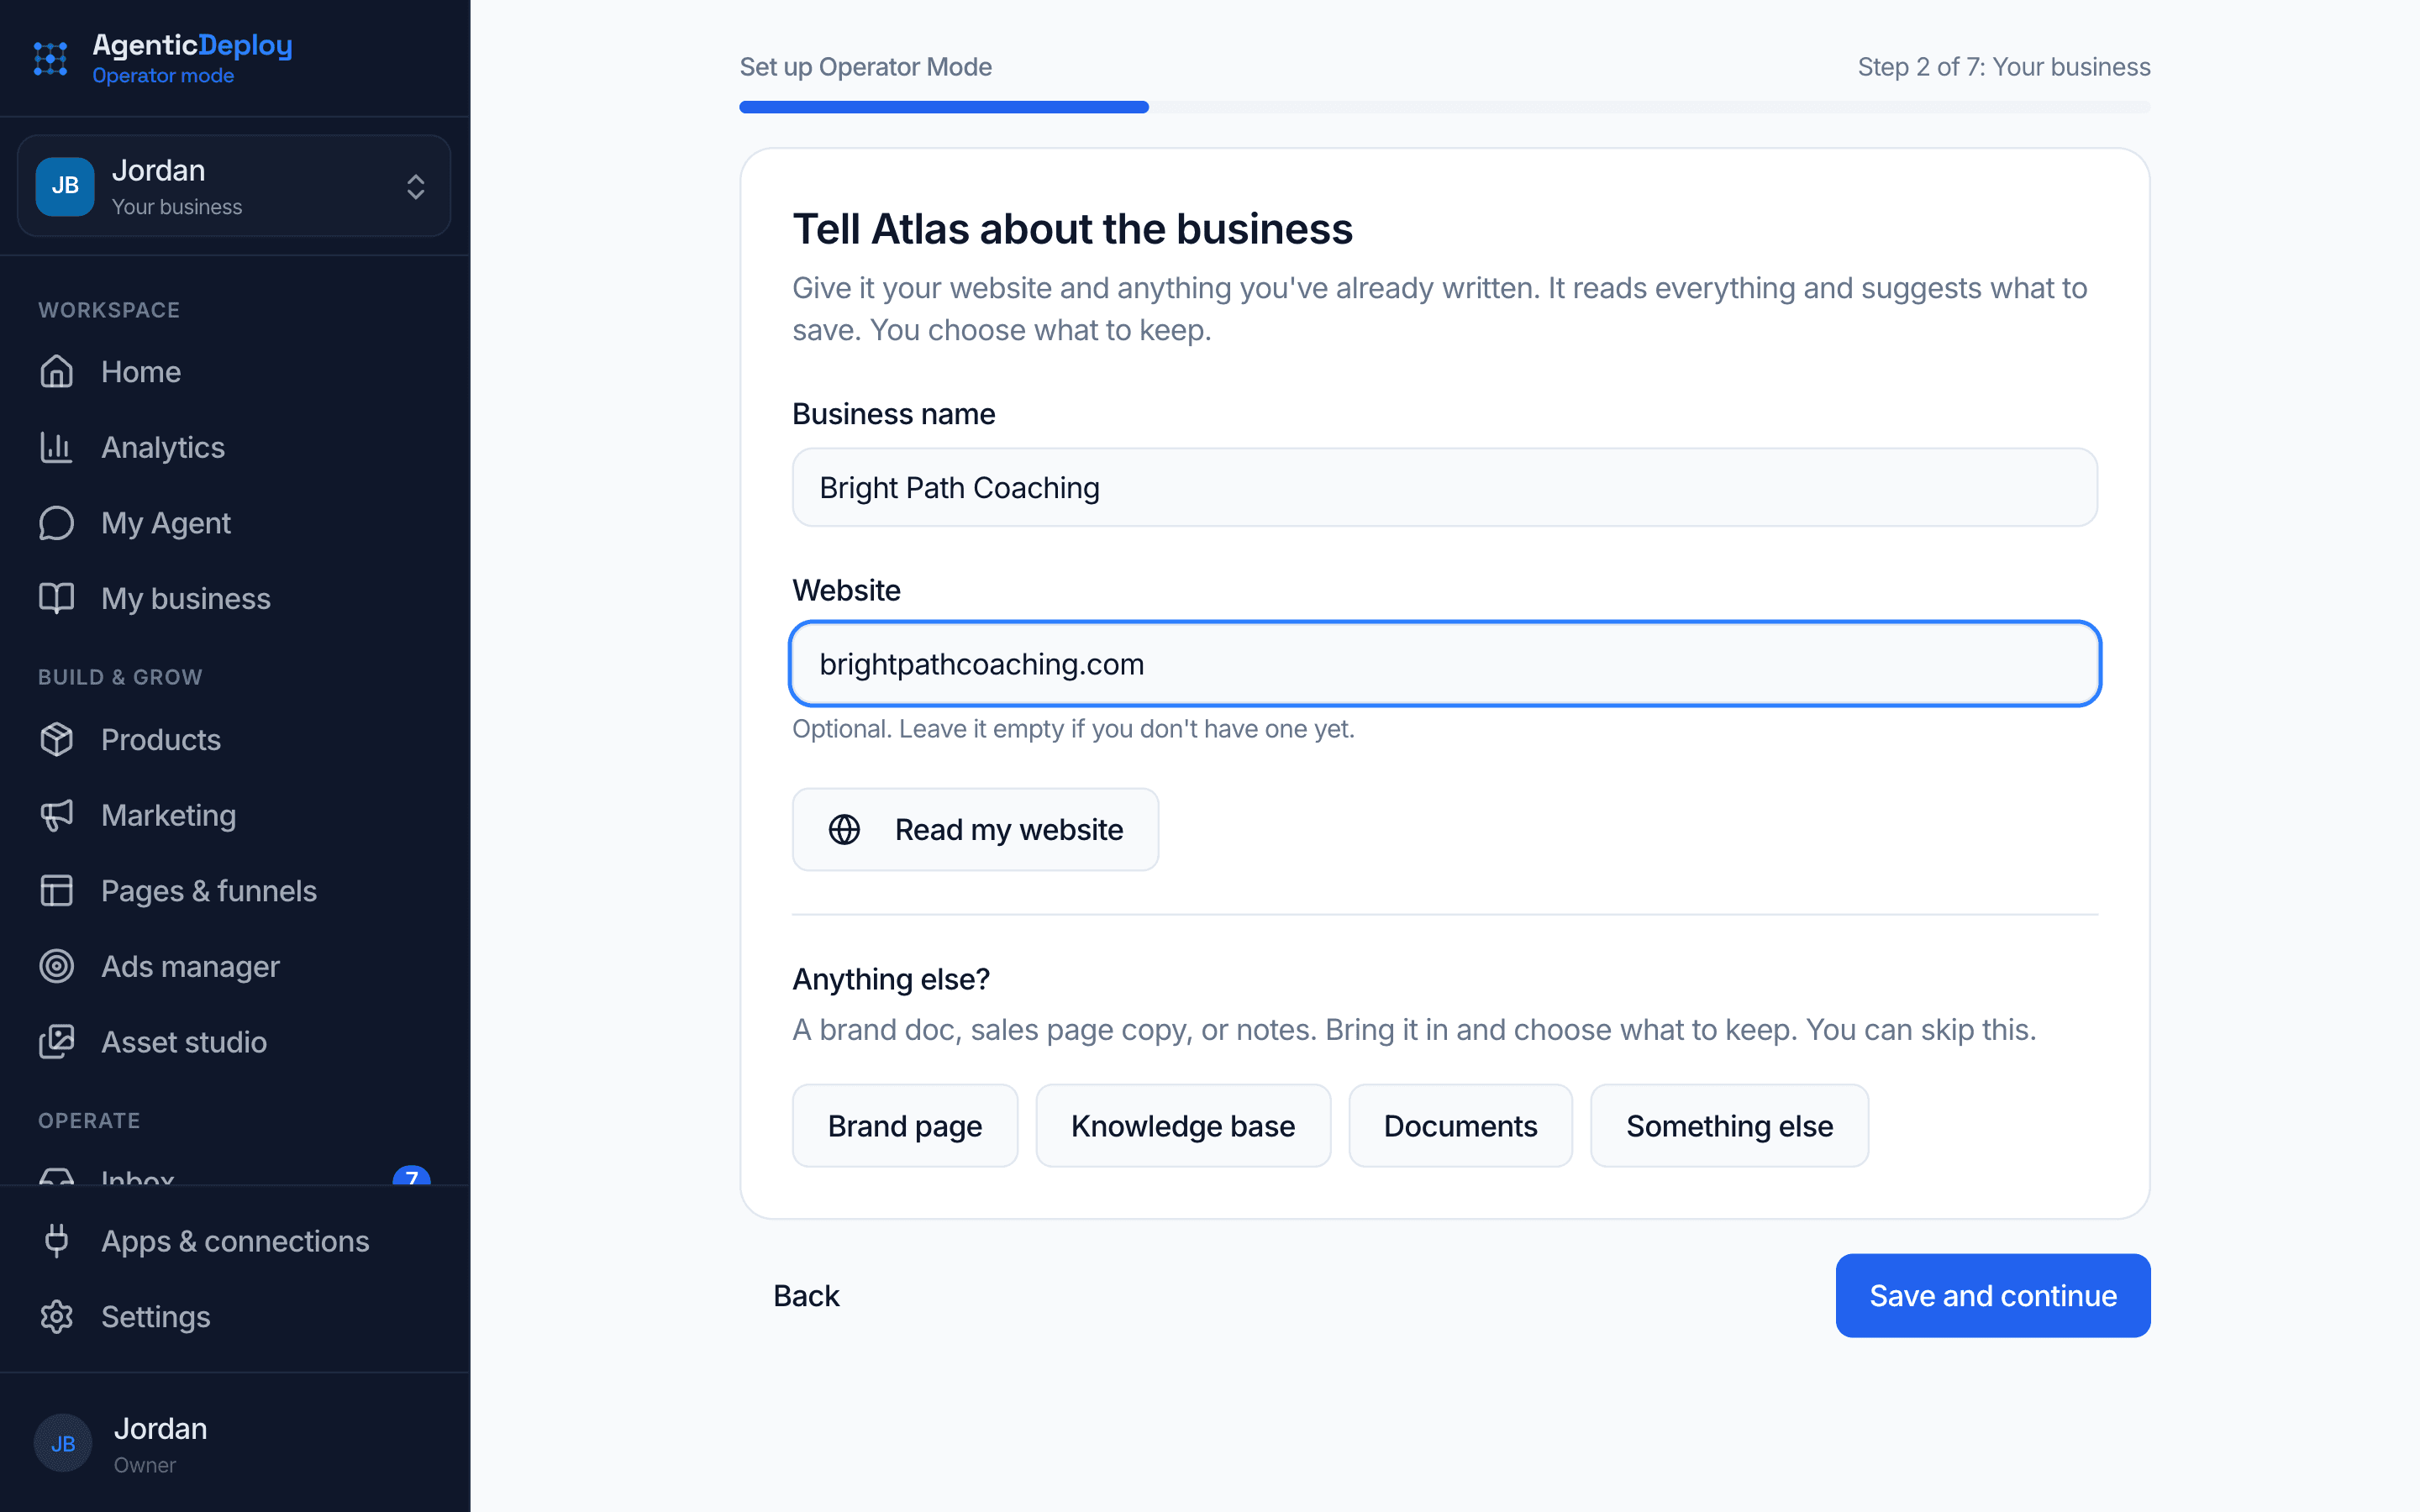
Task: Go Back to the previous step
Action: click(806, 1295)
